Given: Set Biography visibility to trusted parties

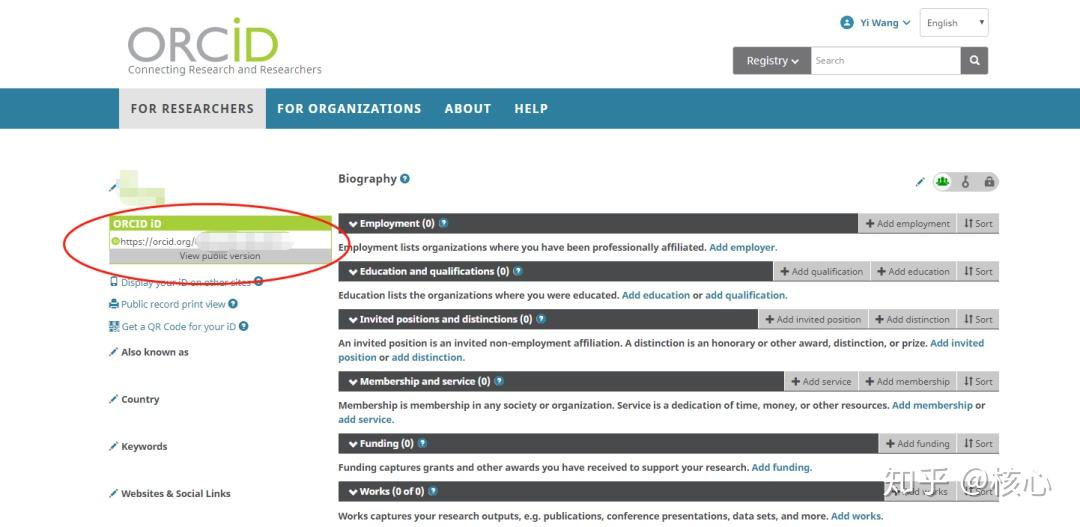Looking at the screenshot, I should coord(966,182).
